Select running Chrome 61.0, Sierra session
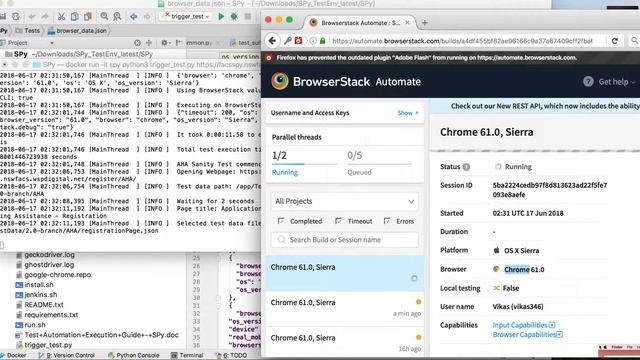Viewport: 640px width, 360px height. [x=345, y=273]
